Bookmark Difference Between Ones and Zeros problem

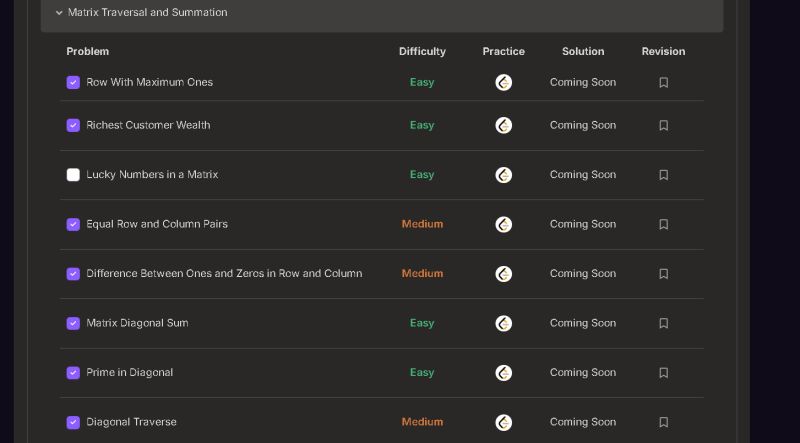point(663,274)
